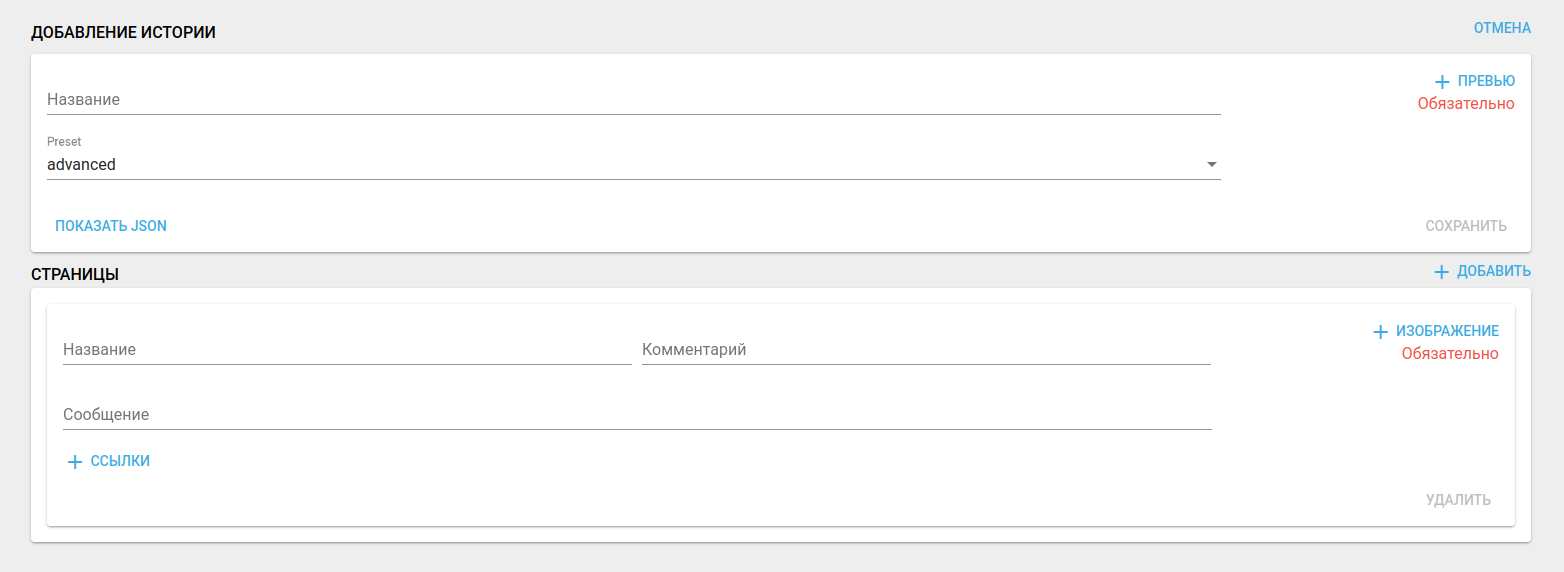The height and width of the screenshot is (572, 1564).
Task: Click the plus icon beside ДОБАВИТЬ
Action: [1441, 272]
